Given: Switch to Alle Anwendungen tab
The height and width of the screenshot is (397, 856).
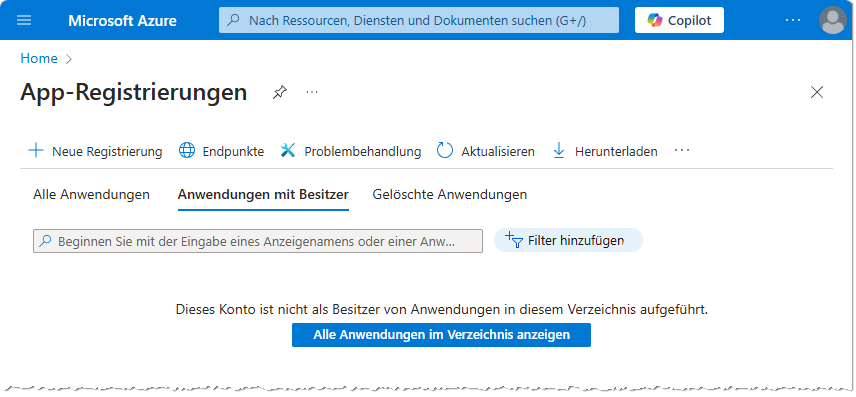Looking at the screenshot, I should tap(91, 194).
